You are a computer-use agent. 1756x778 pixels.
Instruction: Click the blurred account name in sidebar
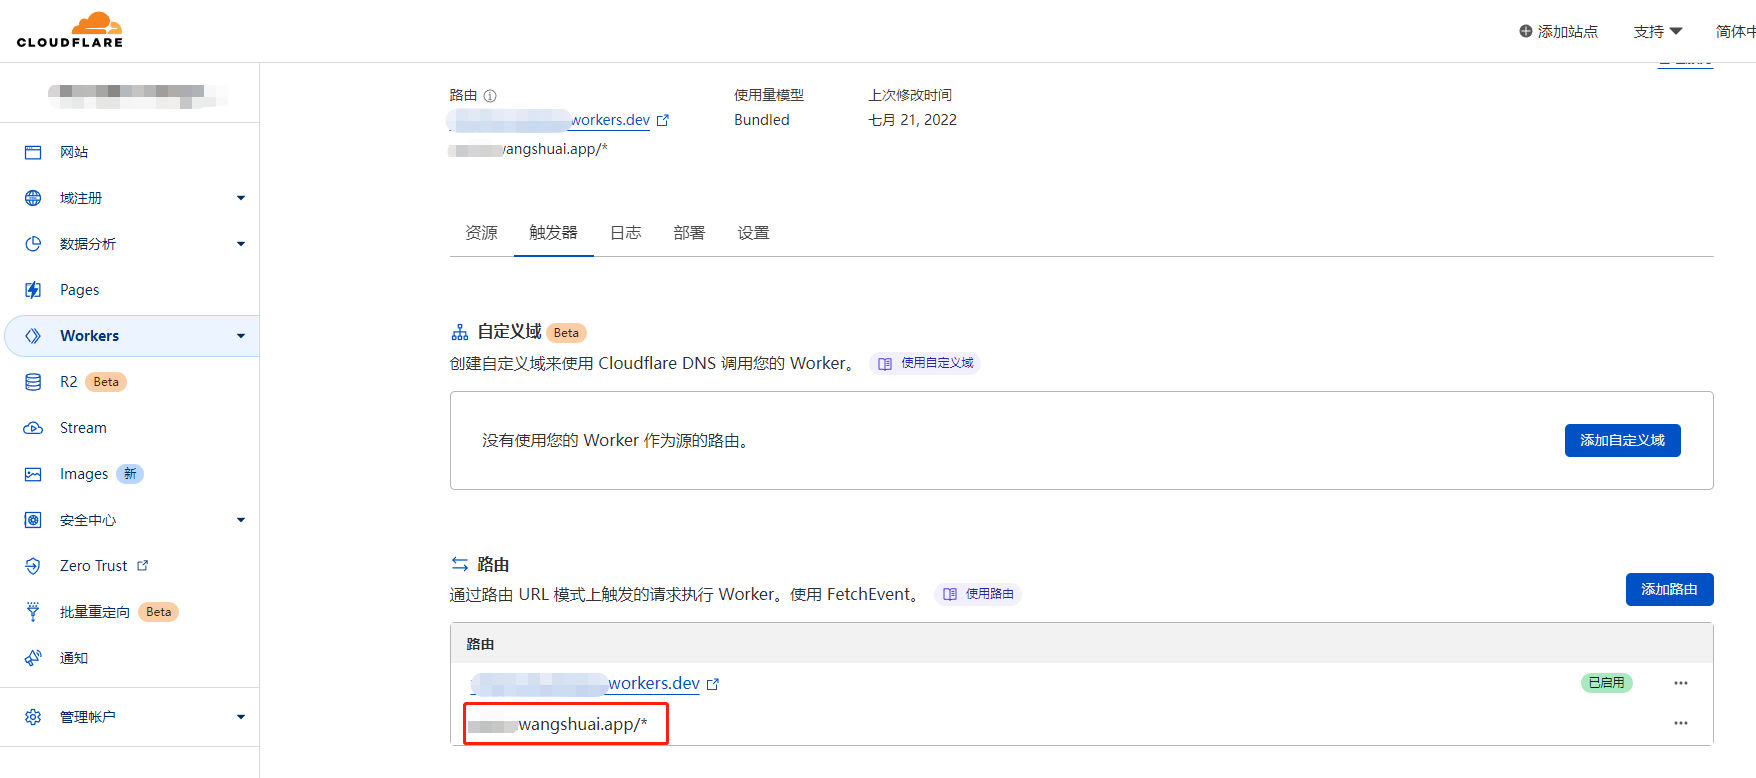[x=137, y=95]
